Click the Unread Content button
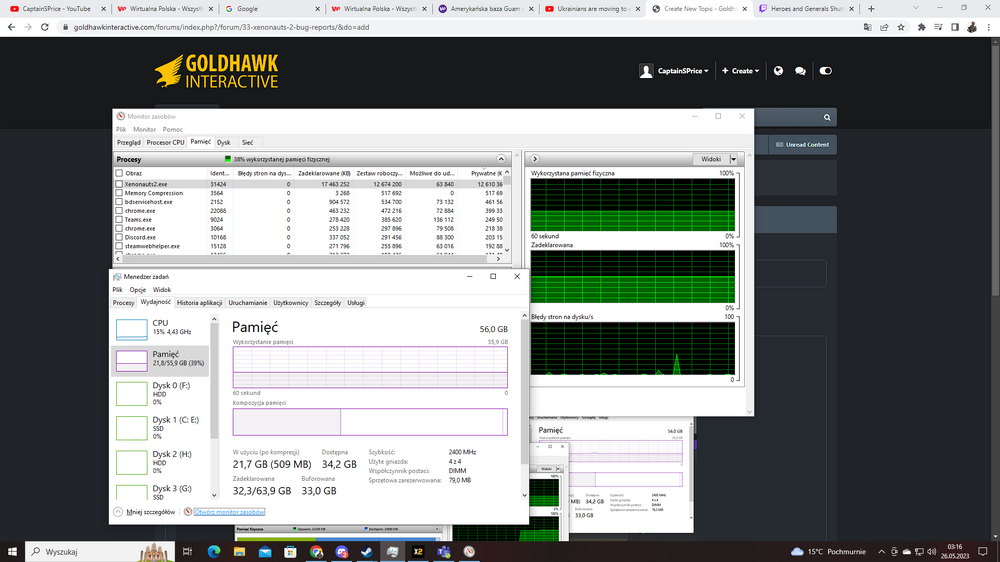1000x562 pixels. click(x=802, y=145)
